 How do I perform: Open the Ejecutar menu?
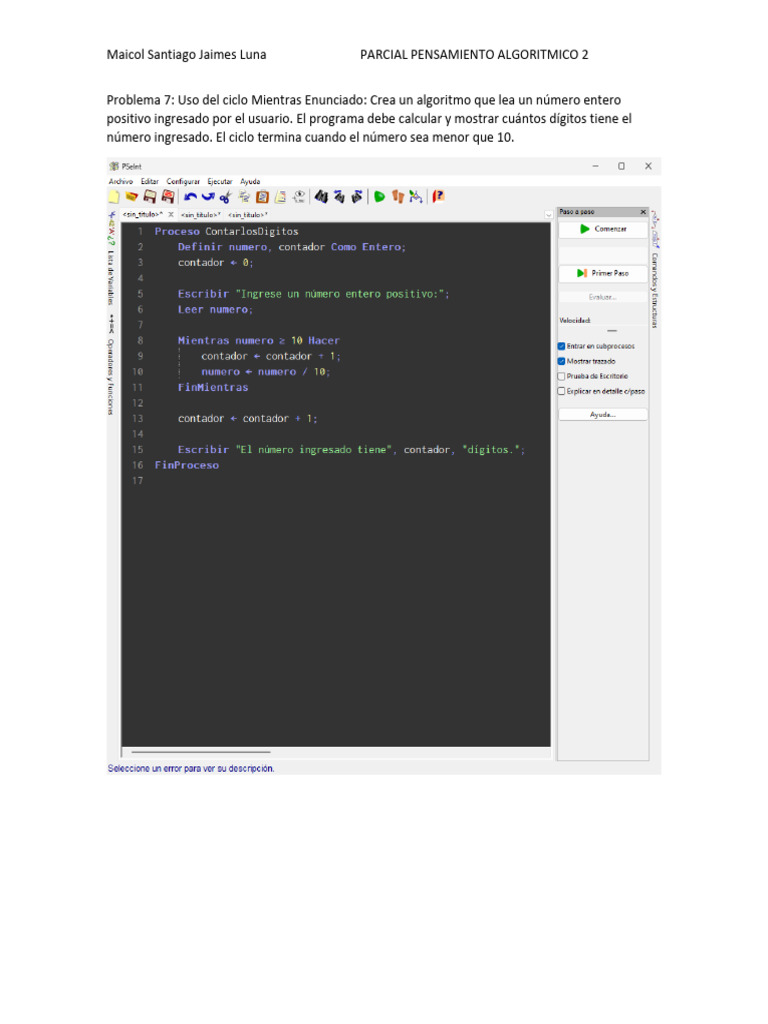pyautogui.click(x=219, y=181)
